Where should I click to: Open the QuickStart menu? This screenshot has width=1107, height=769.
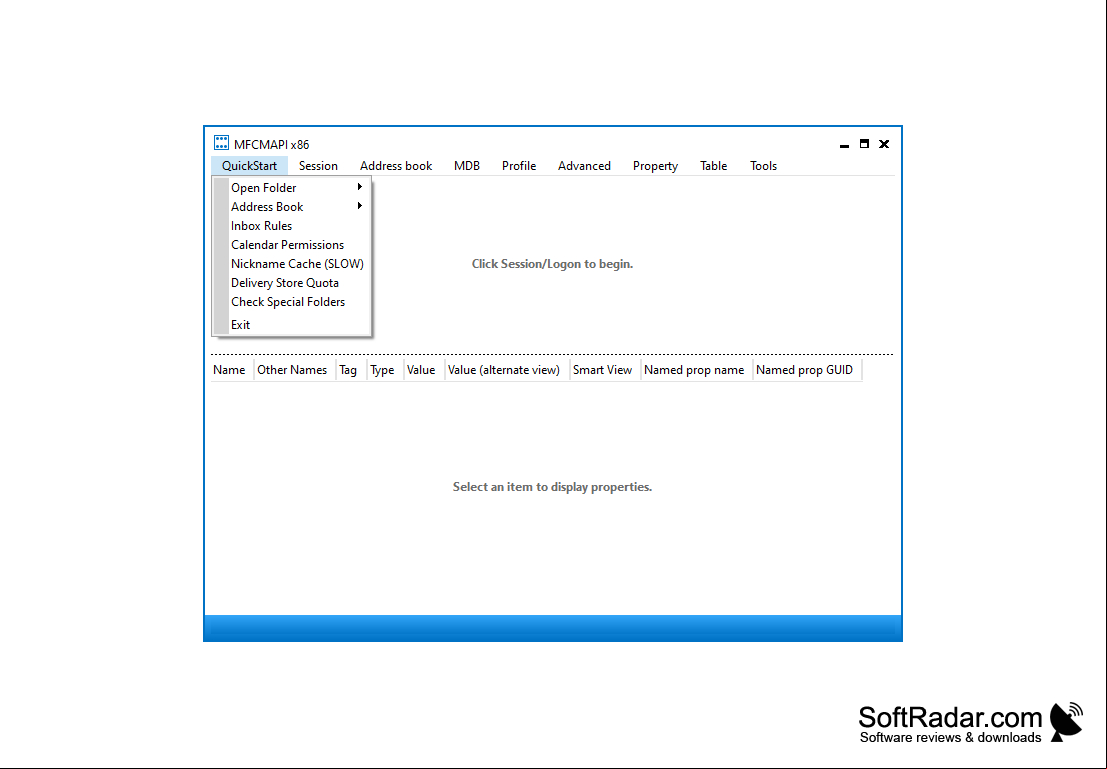249,166
